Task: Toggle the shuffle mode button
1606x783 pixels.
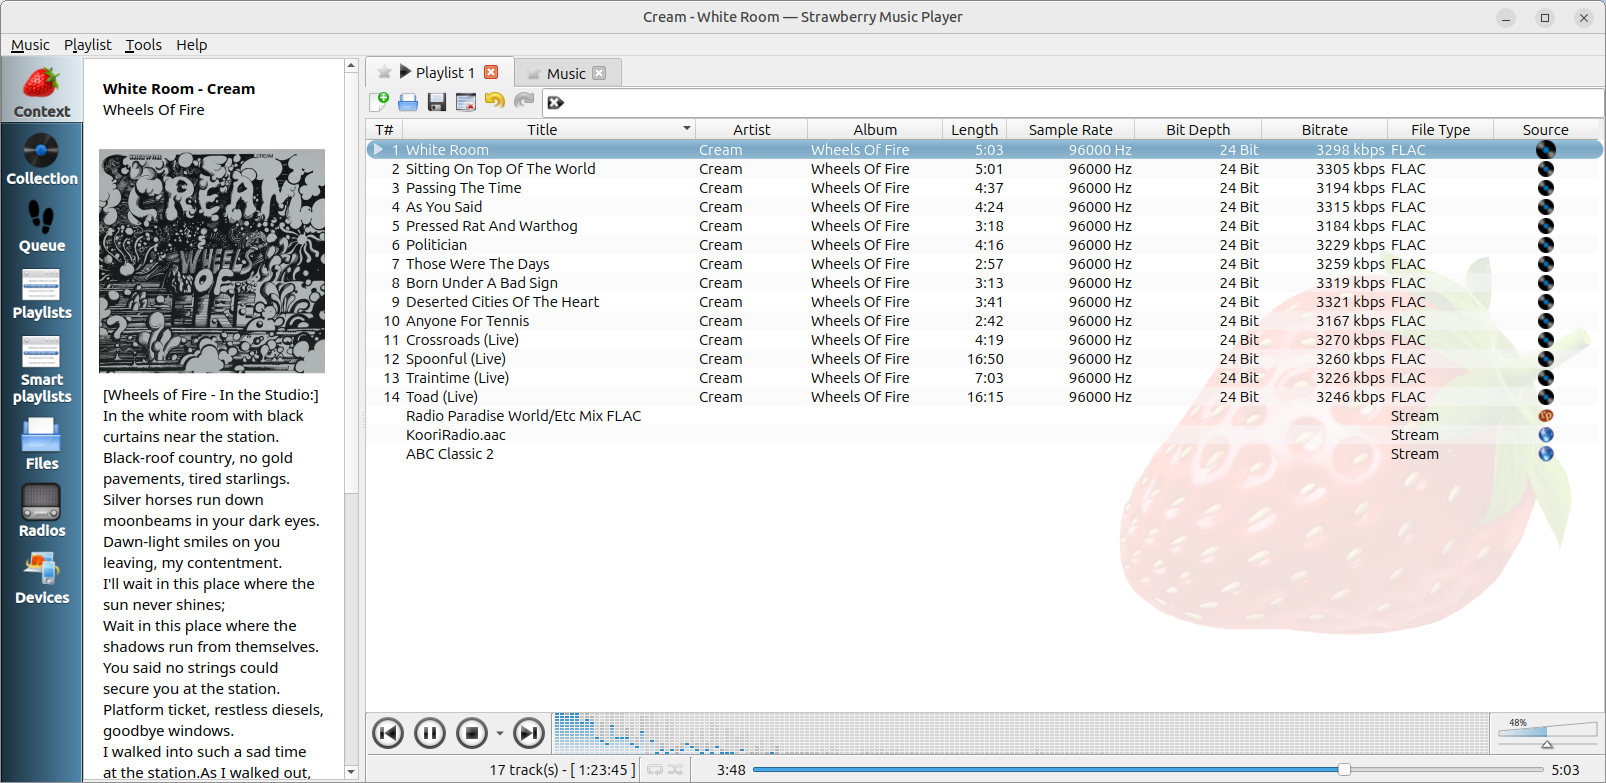Action: 676,769
